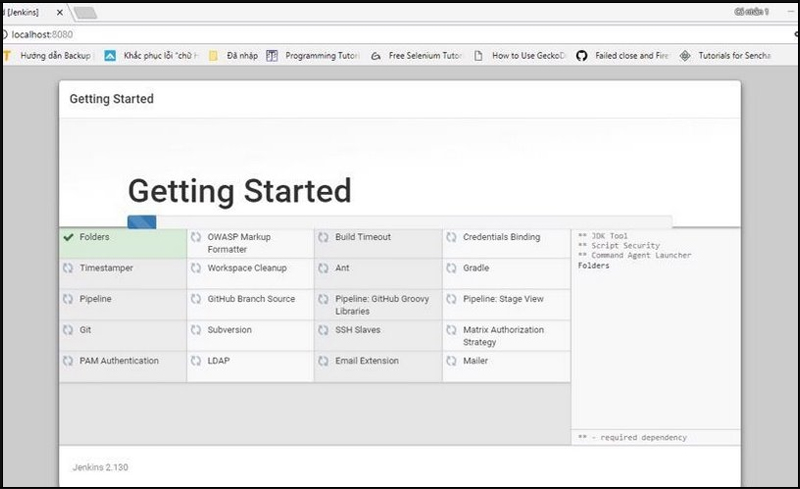Image resolution: width=800 pixels, height=489 pixels.
Task: Click the JDK Tool log line
Action: (x=603, y=236)
